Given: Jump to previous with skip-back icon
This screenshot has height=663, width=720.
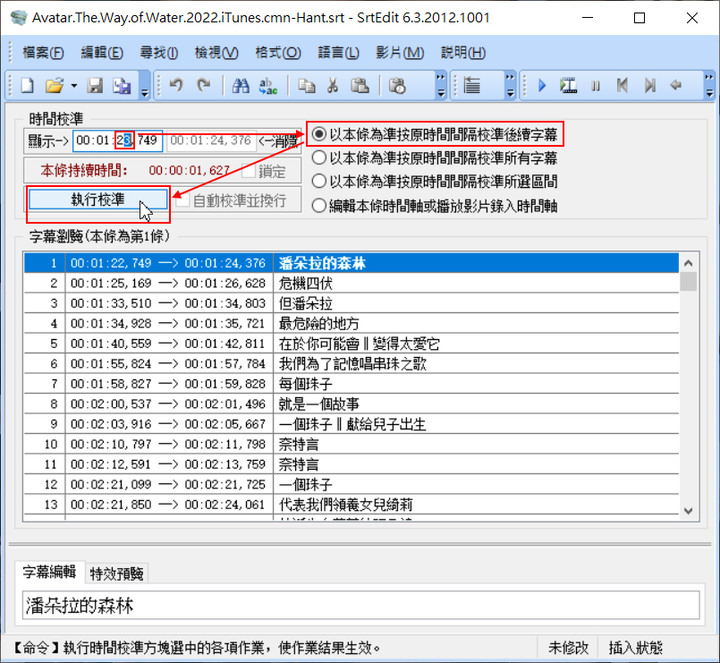Looking at the screenshot, I should [x=622, y=85].
